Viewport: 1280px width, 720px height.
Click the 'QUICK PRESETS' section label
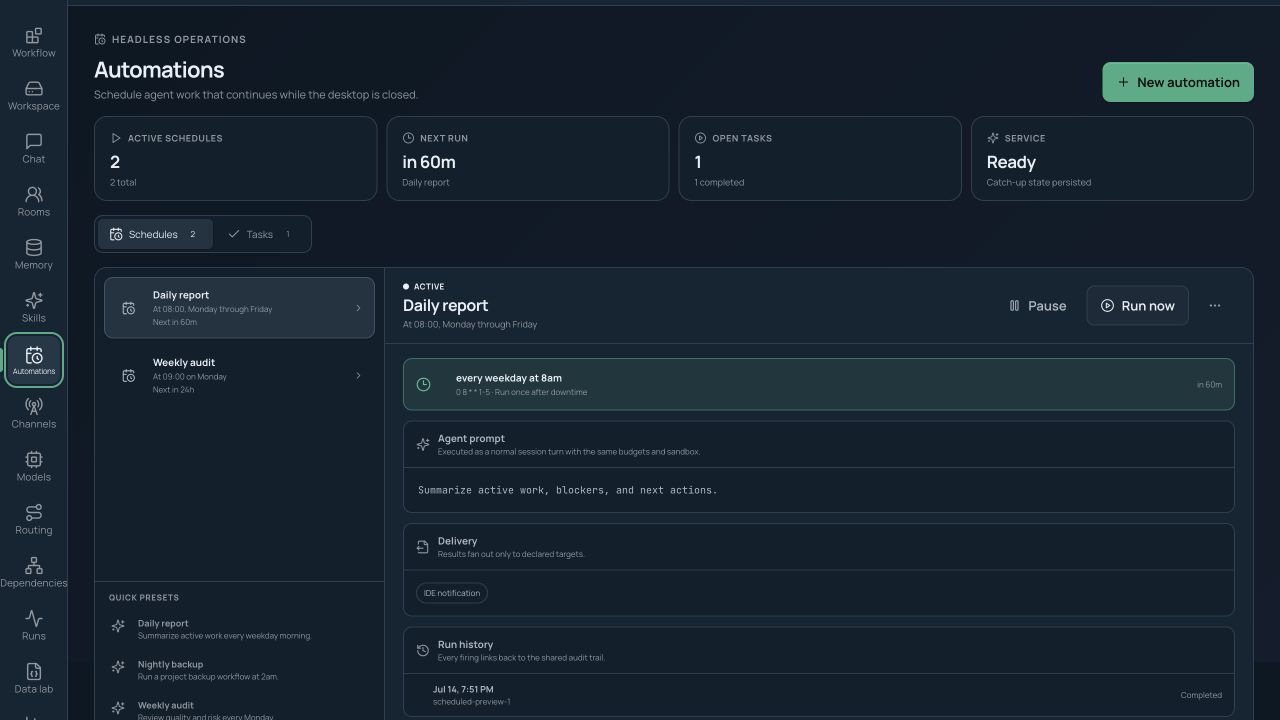point(144,598)
